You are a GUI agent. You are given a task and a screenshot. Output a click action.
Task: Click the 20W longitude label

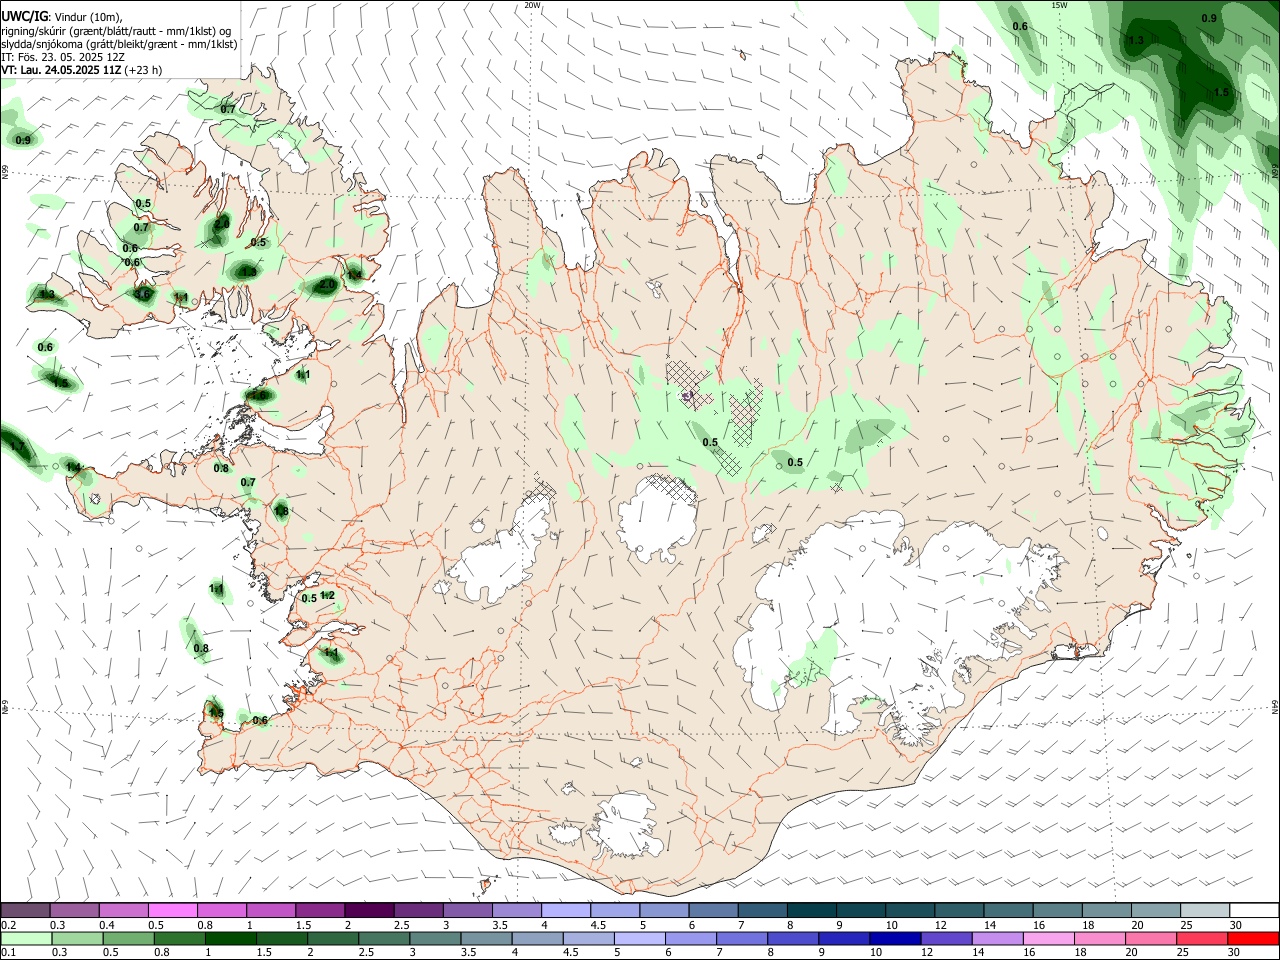532,5
